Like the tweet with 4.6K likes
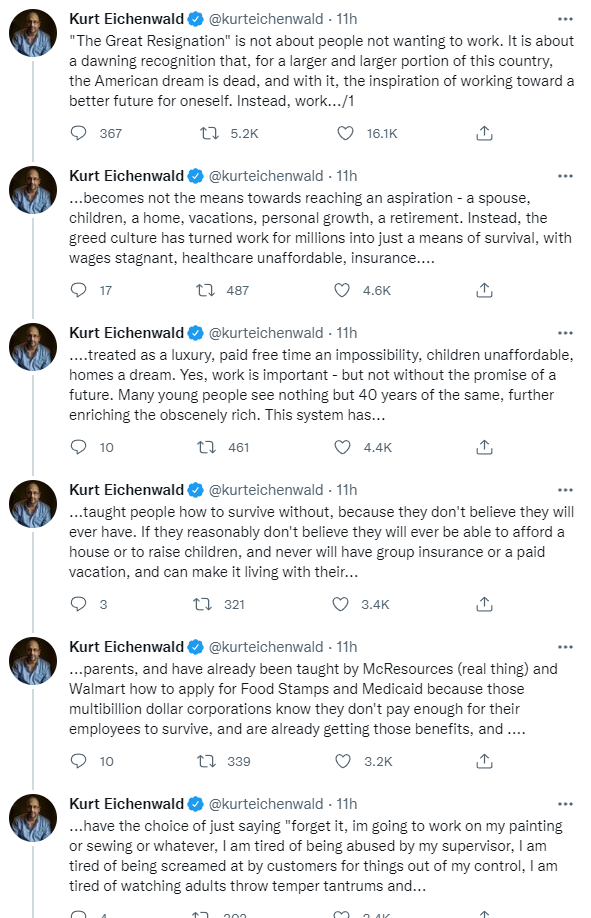The height and width of the screenshot is (918, 591). pos(342,290)
